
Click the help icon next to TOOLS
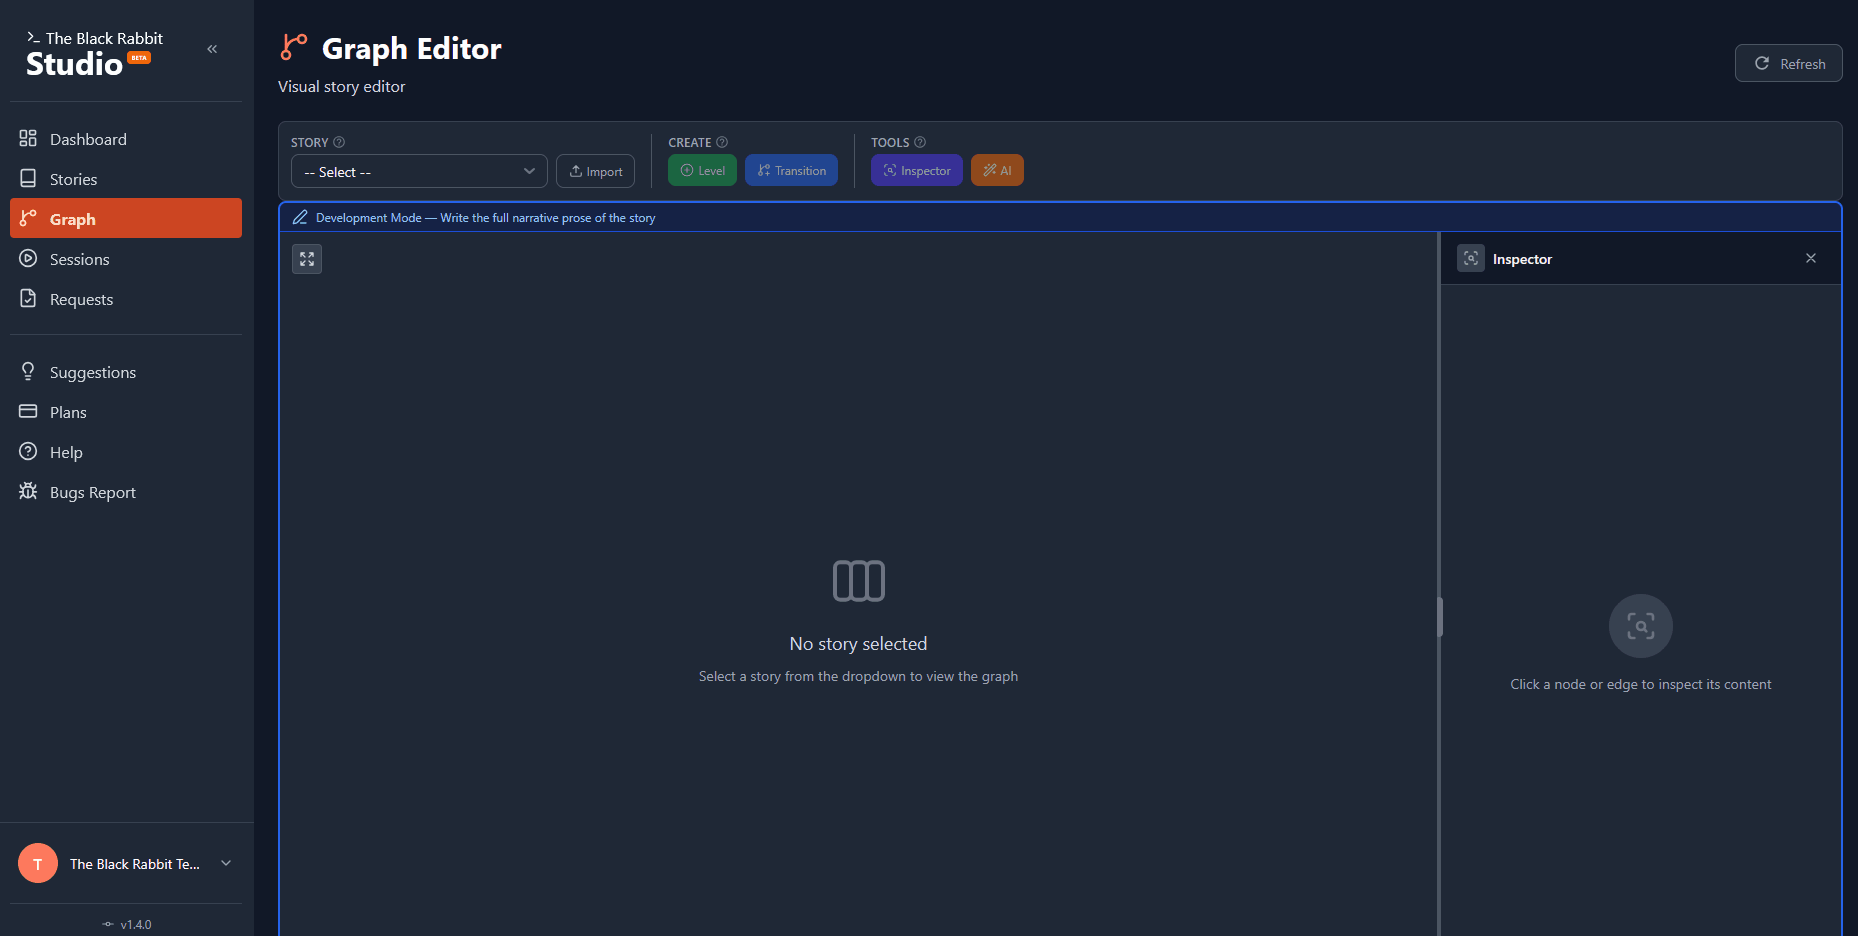tap(920, 142)
